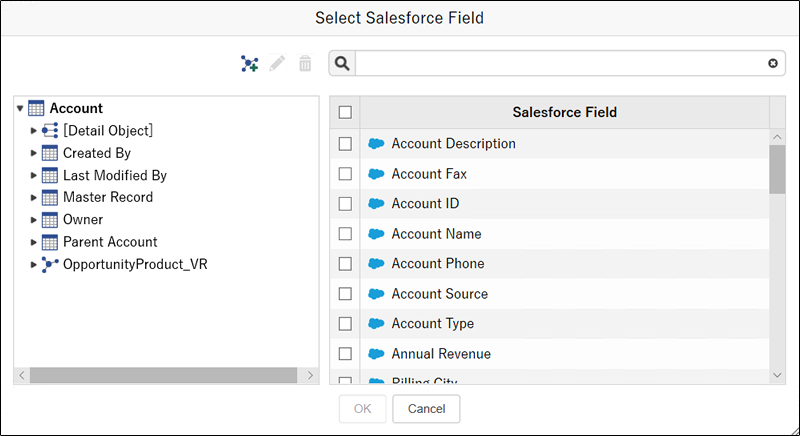This screenshot has height=436, width=800.
Task: Check the Account Fax checkbox
Action: coord(345,174)
